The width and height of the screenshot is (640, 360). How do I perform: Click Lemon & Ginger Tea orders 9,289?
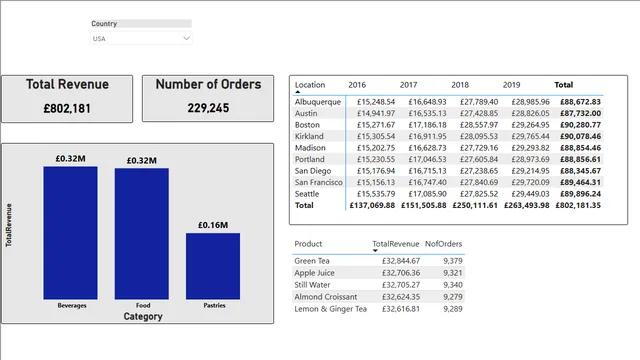pyautogui.click(x=453, y=309)
